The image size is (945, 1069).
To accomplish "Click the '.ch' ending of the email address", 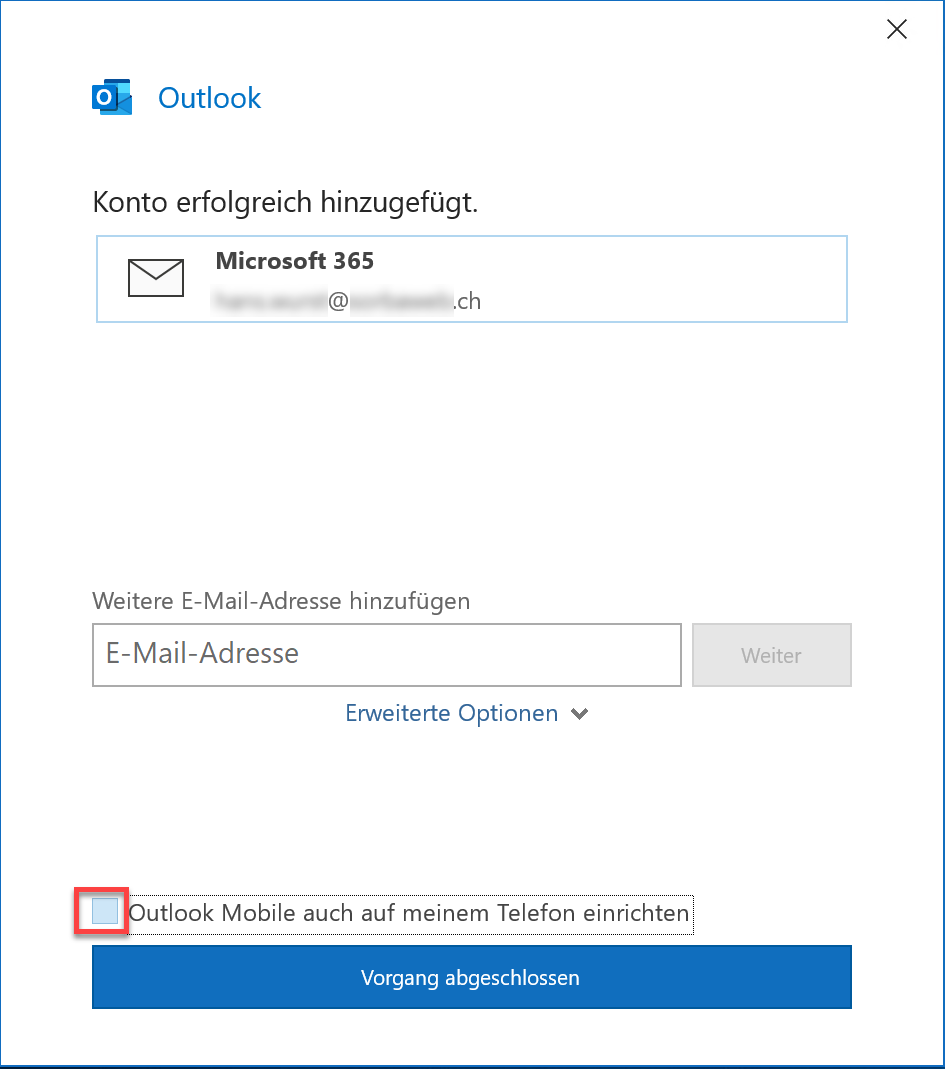I will [x=468, y=301].
